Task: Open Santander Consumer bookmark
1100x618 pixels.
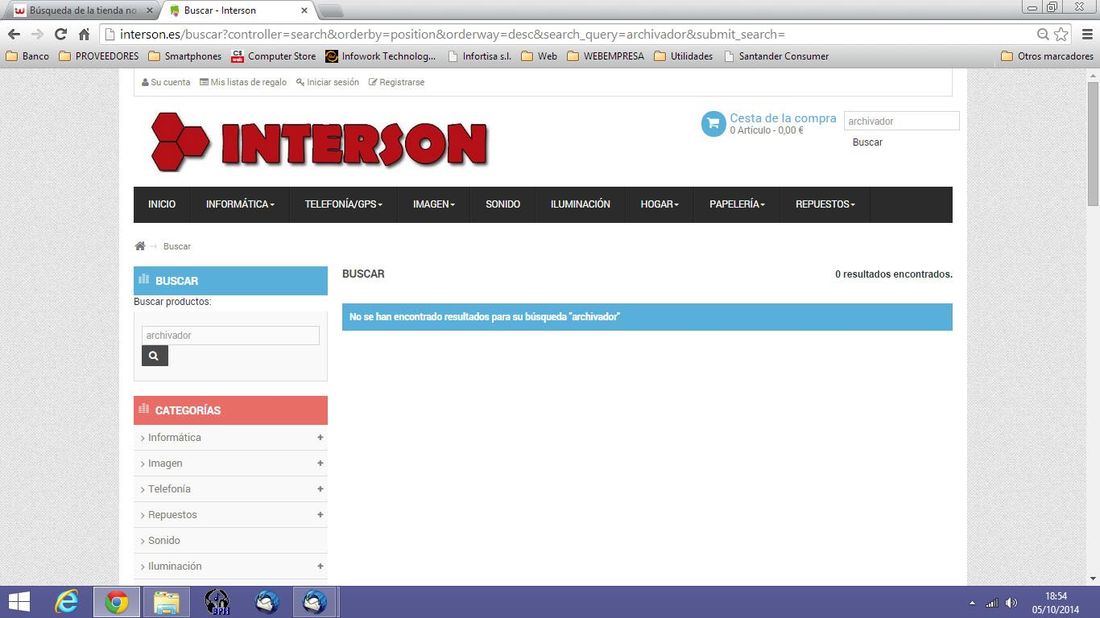Action: pos(776,56)
